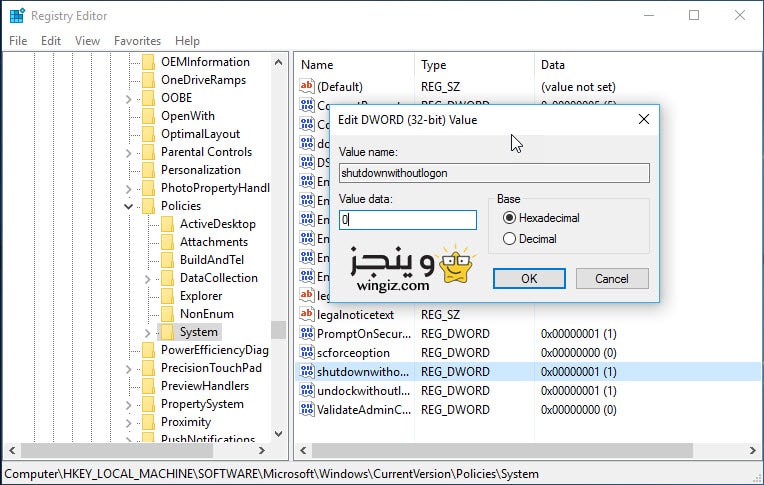
Task: Open the Favorites menu
Action: point(137,41)
